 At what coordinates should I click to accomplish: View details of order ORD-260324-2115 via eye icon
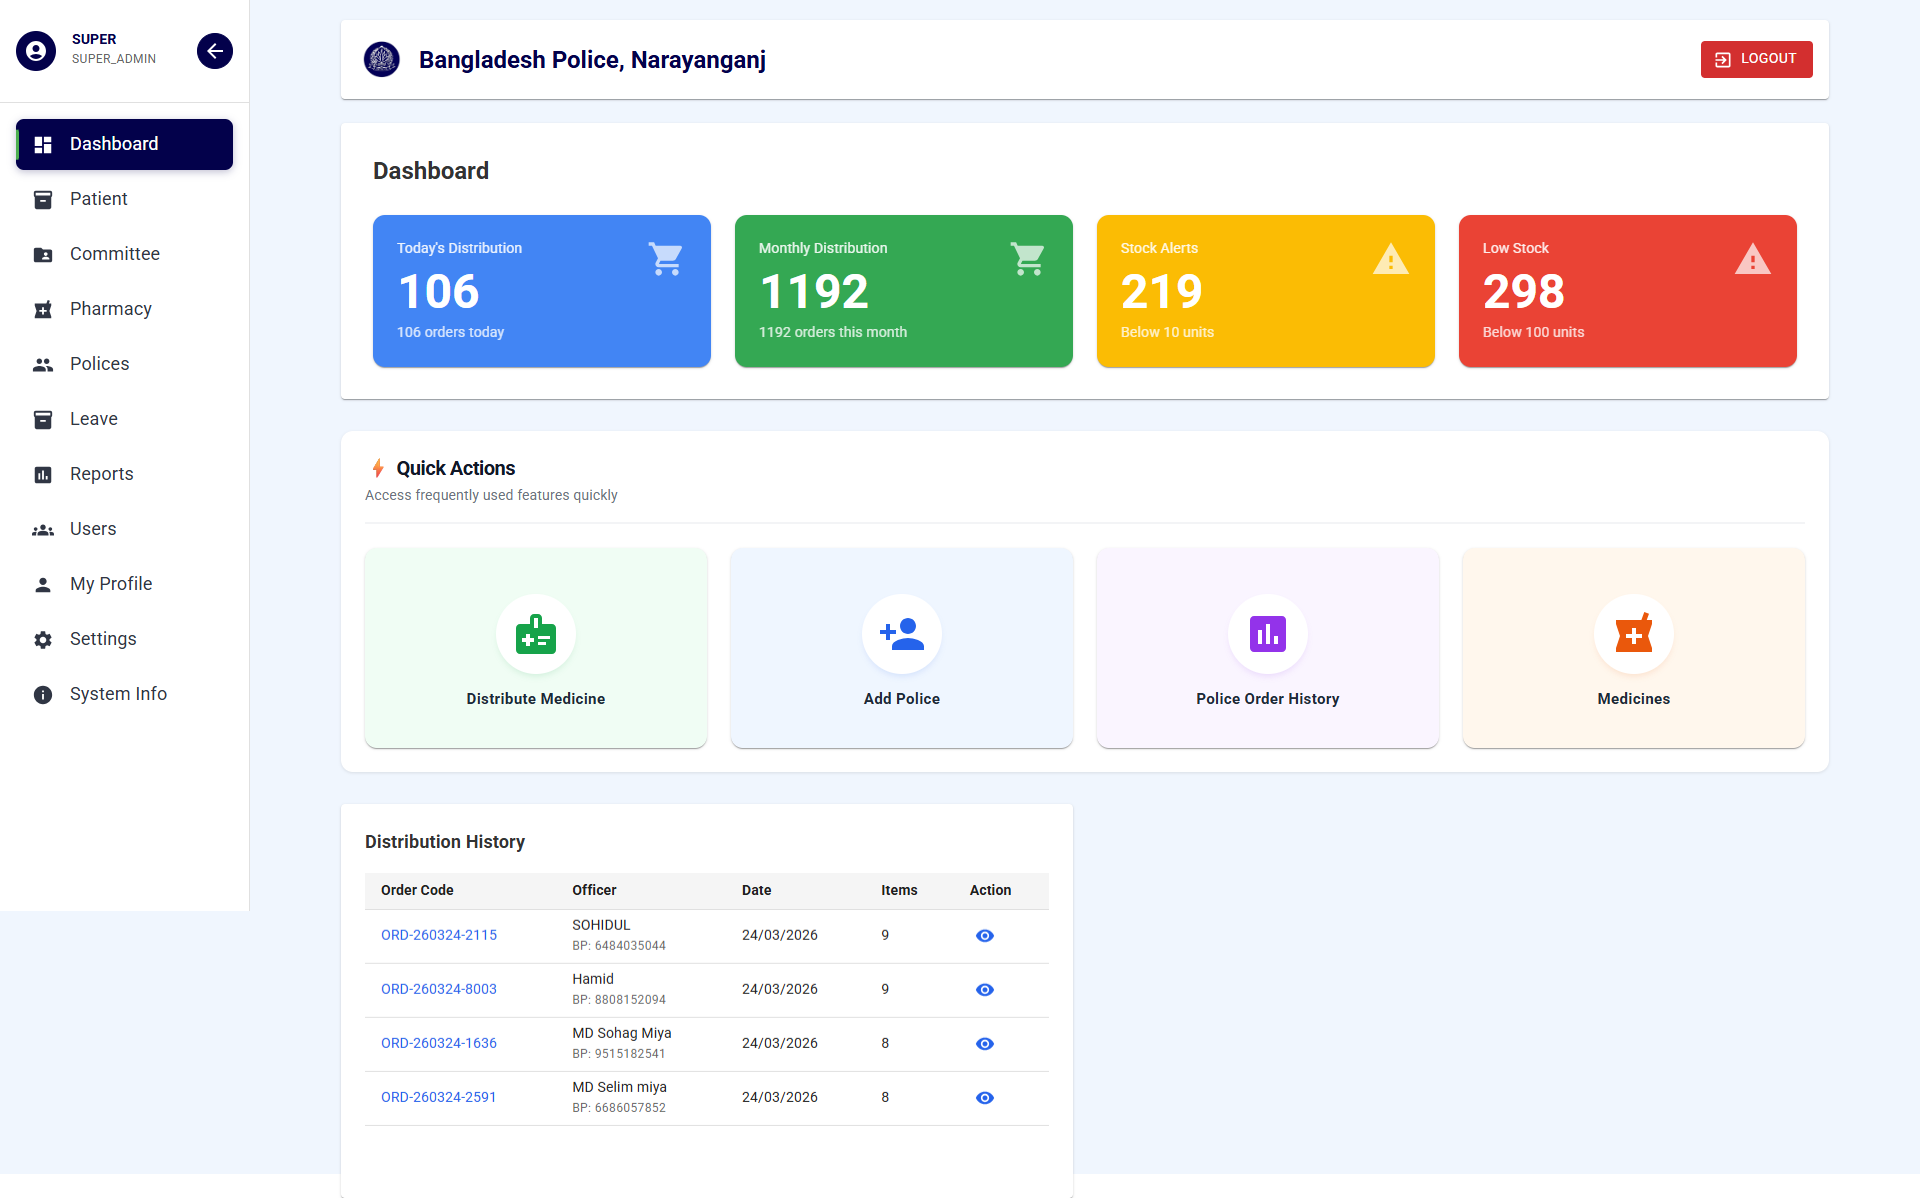click(x=984, y=935)
